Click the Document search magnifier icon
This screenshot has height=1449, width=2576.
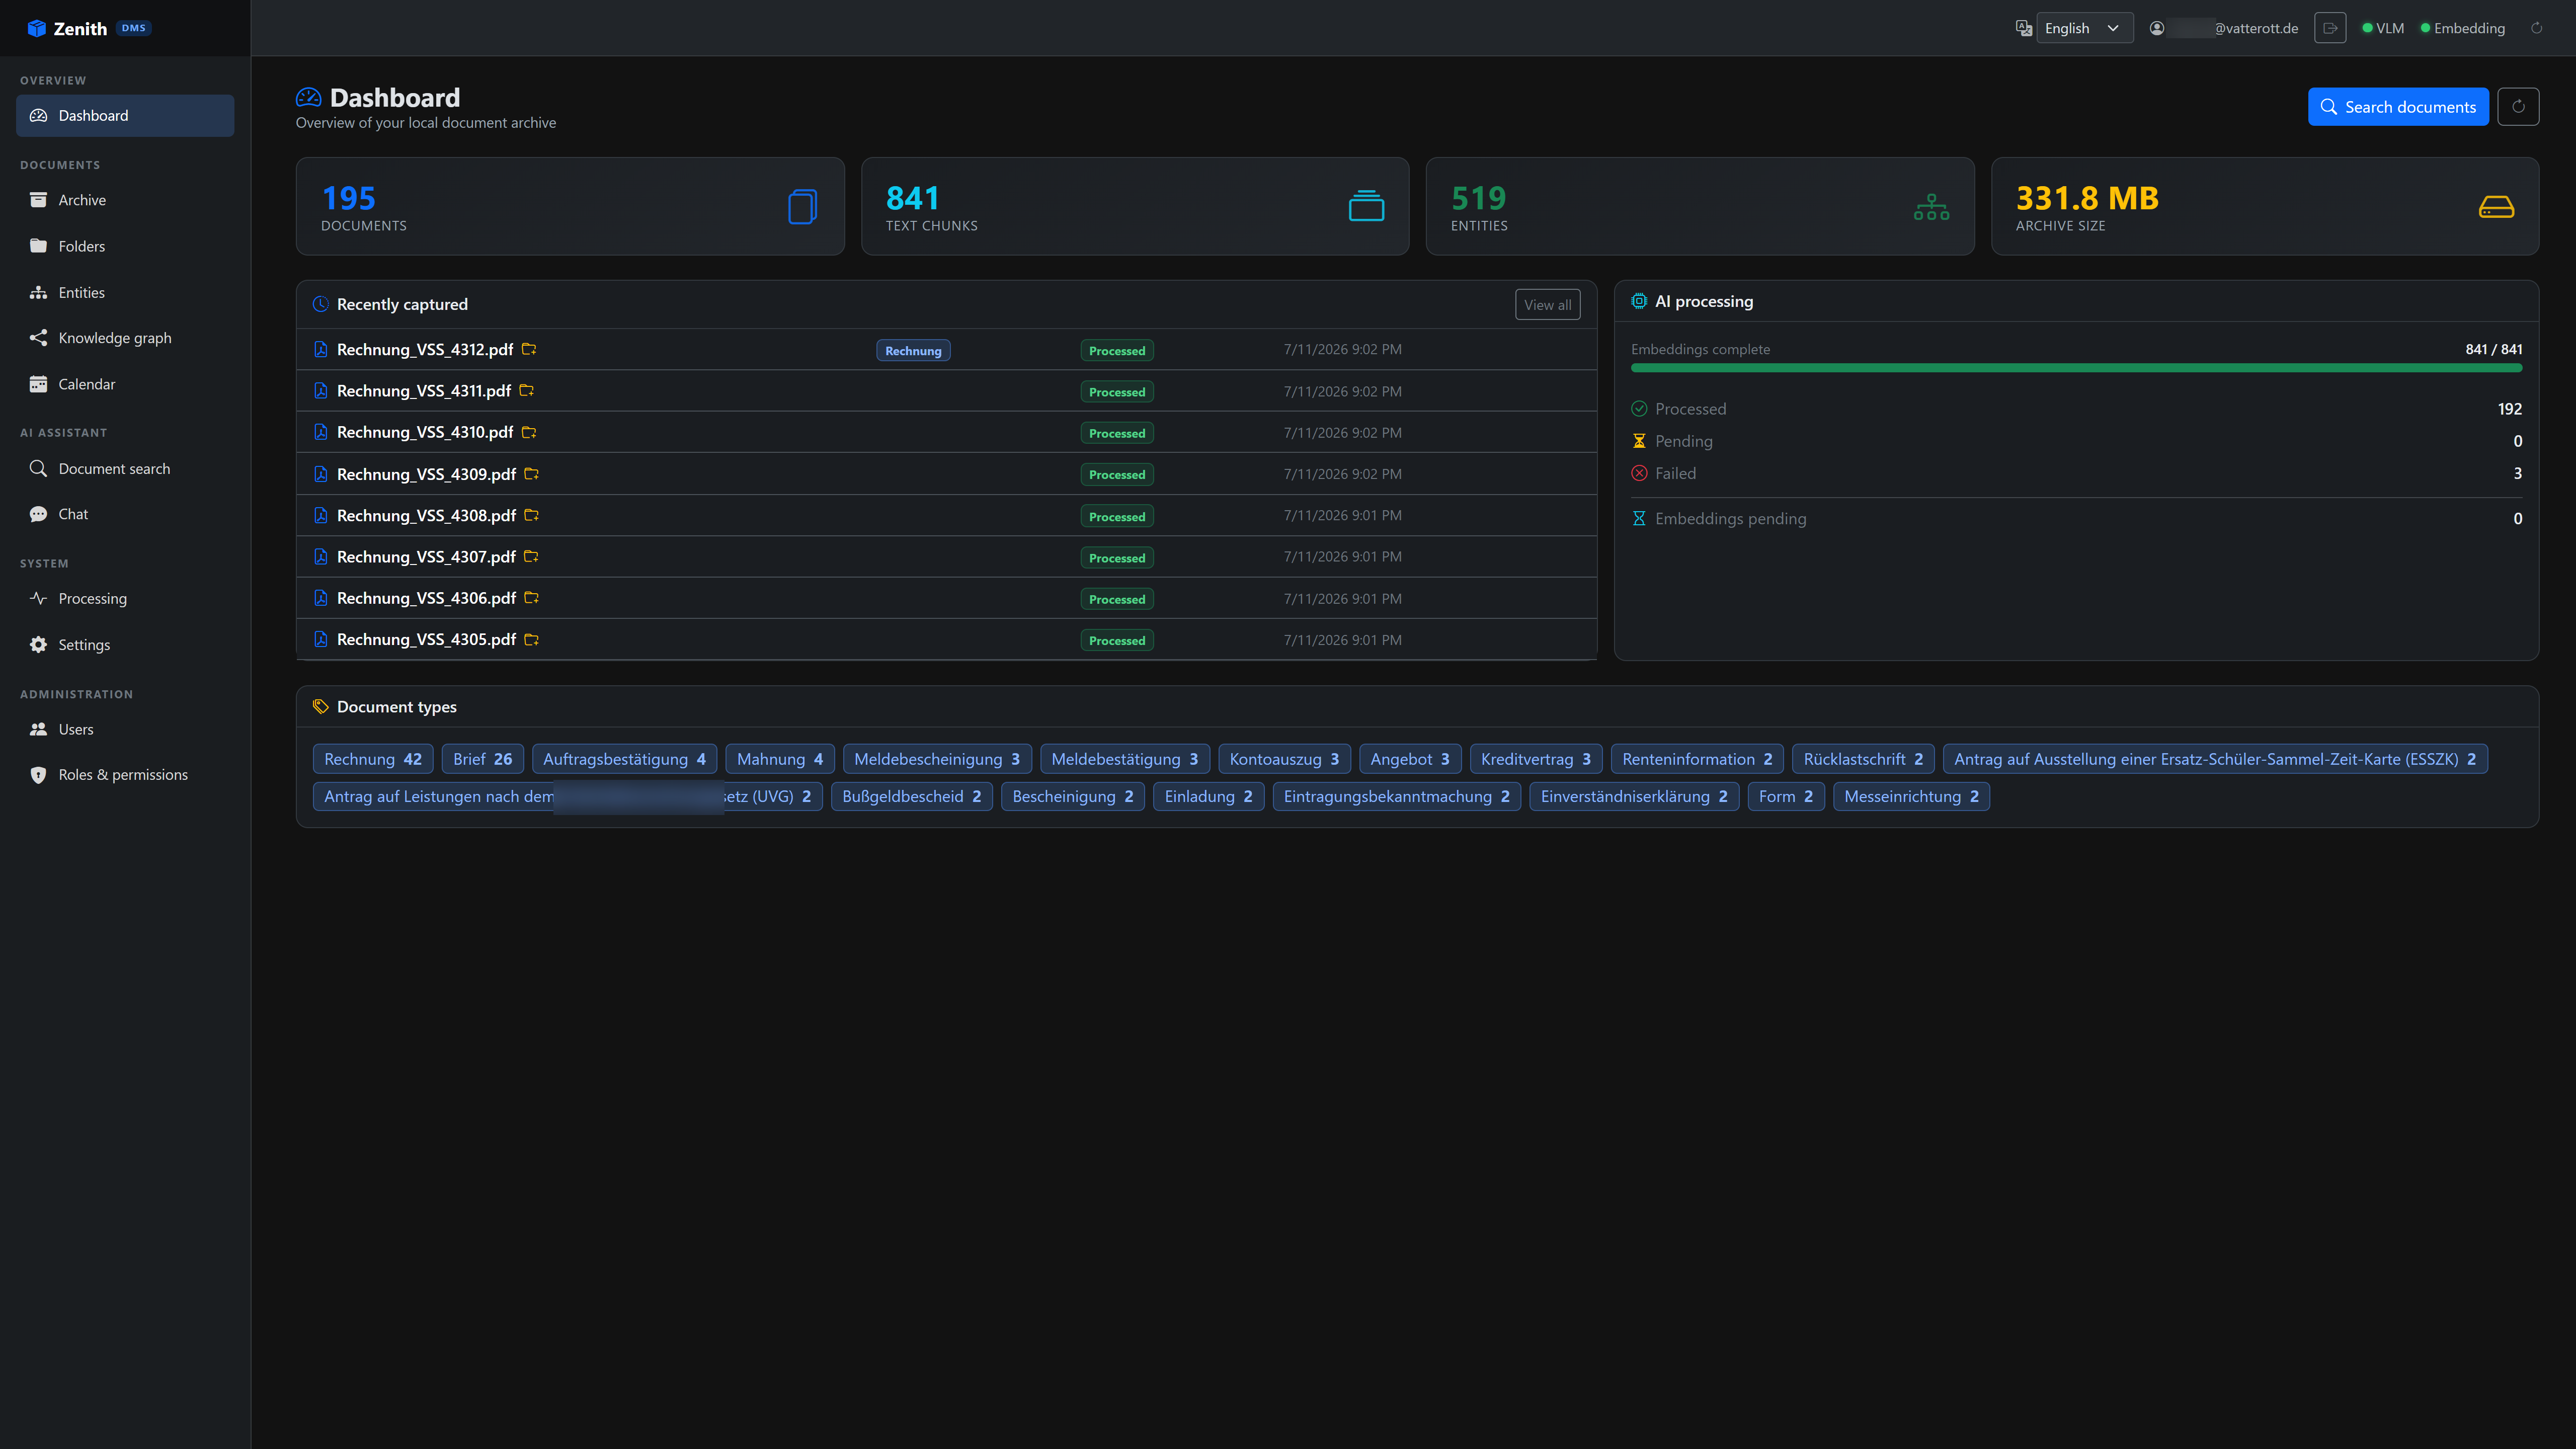tap(38, 468)
